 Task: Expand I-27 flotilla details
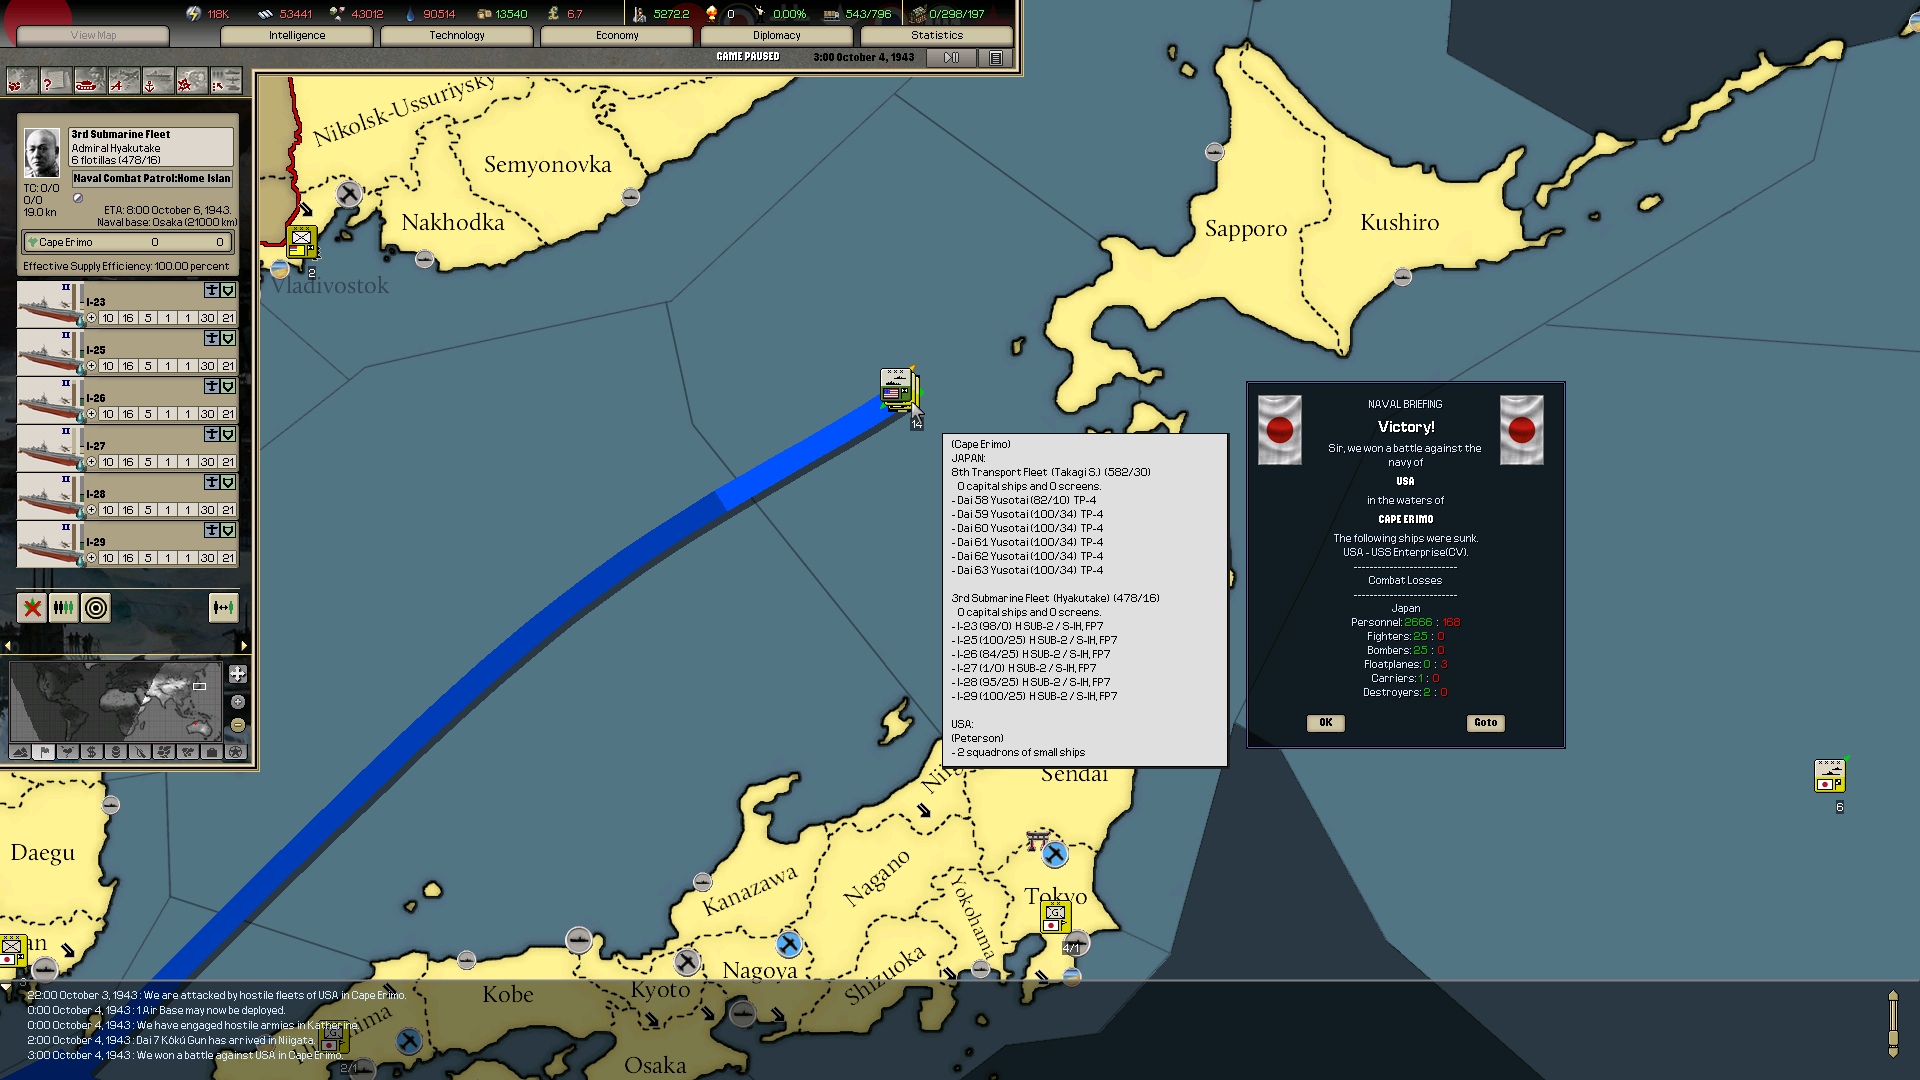click(x=92, y=462)
